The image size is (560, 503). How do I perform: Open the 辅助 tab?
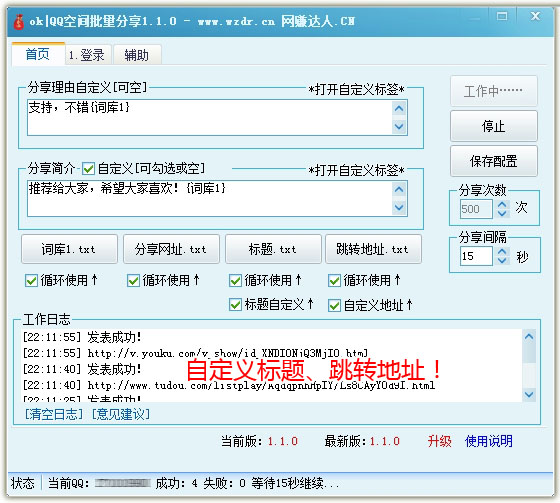pos(137,55)
